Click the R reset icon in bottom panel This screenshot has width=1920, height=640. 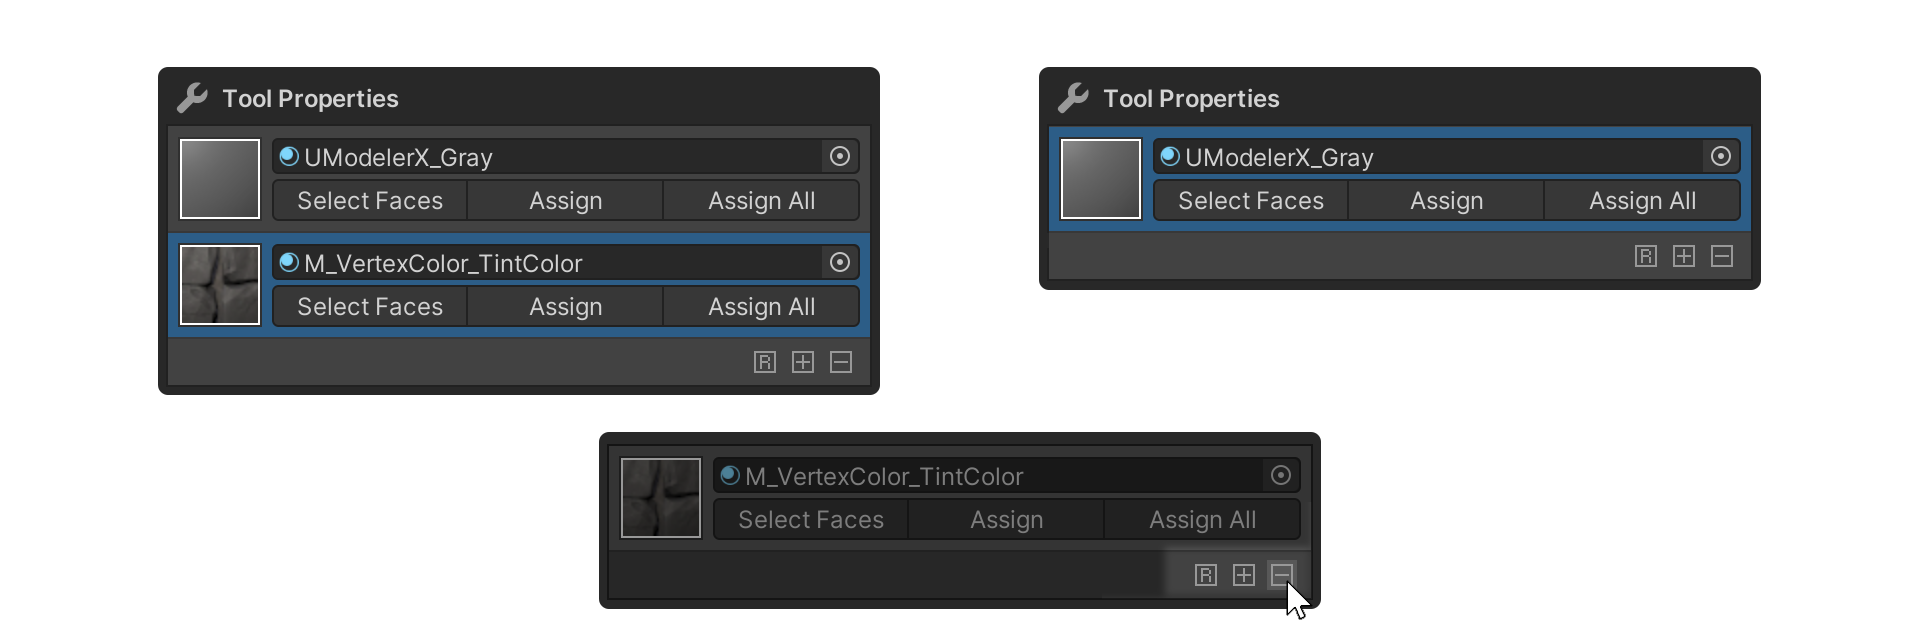pos(1206,575)
